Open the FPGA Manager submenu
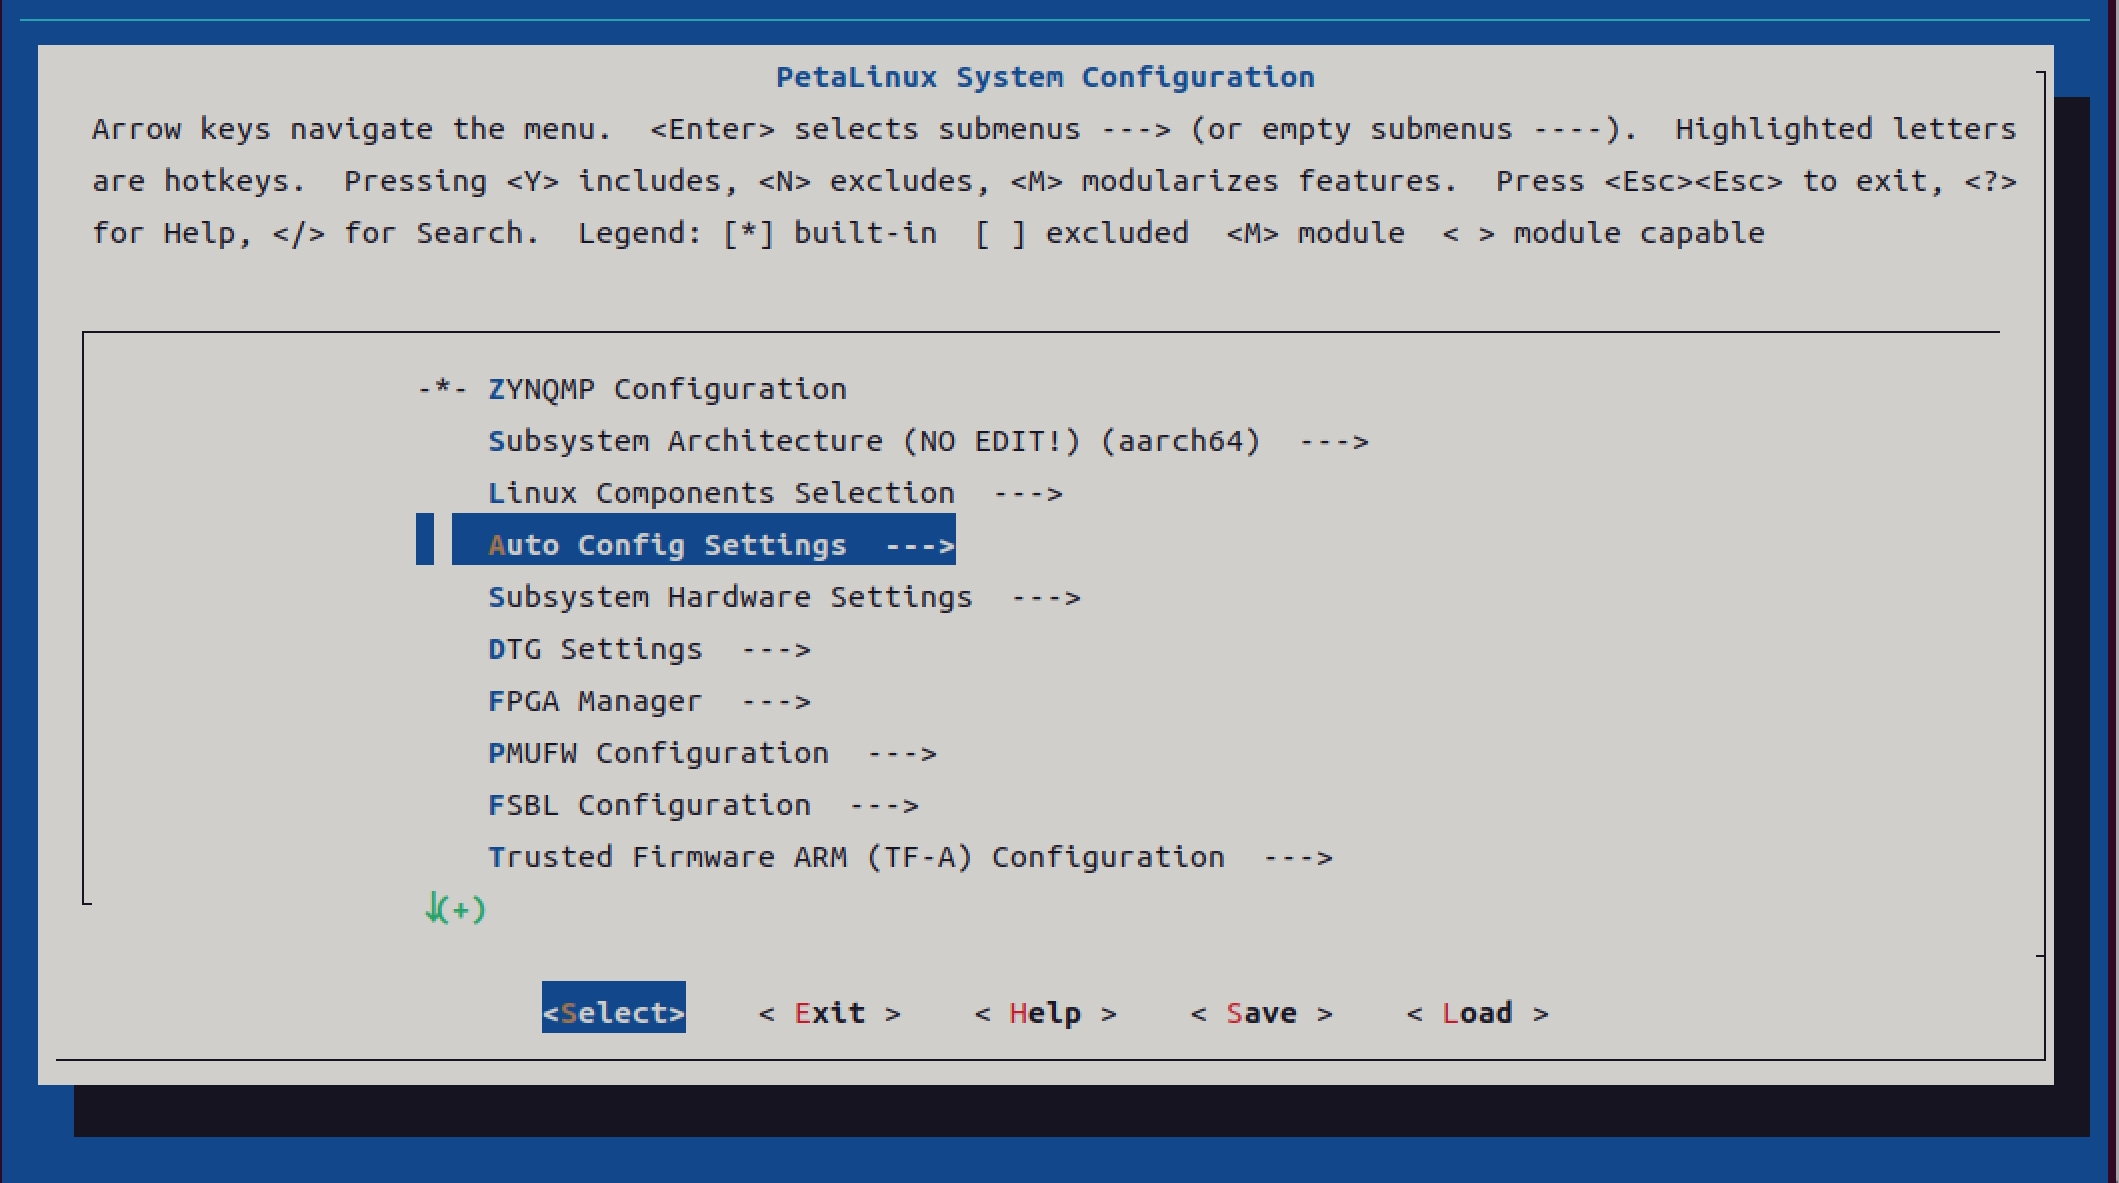 pos(649,701)
